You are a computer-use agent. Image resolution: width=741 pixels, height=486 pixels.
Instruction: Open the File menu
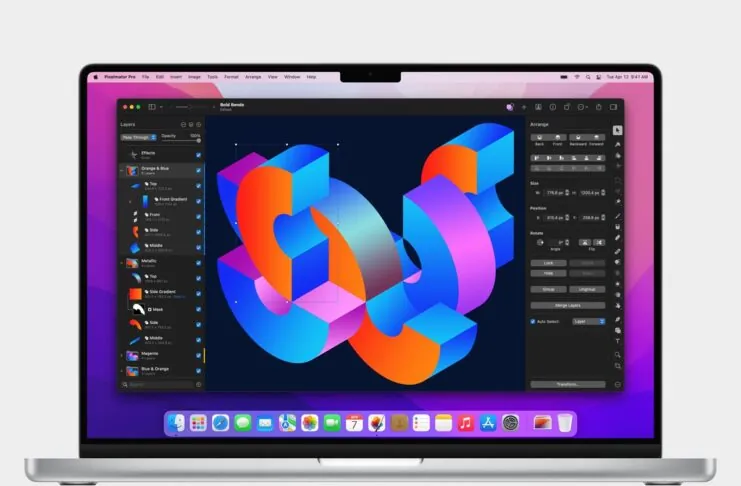pyautogui.click(x=146, y=77)
